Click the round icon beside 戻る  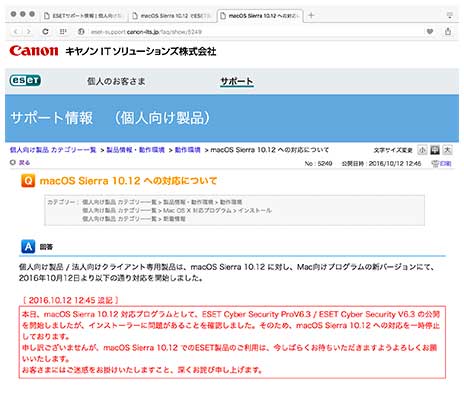coord(13,162)
